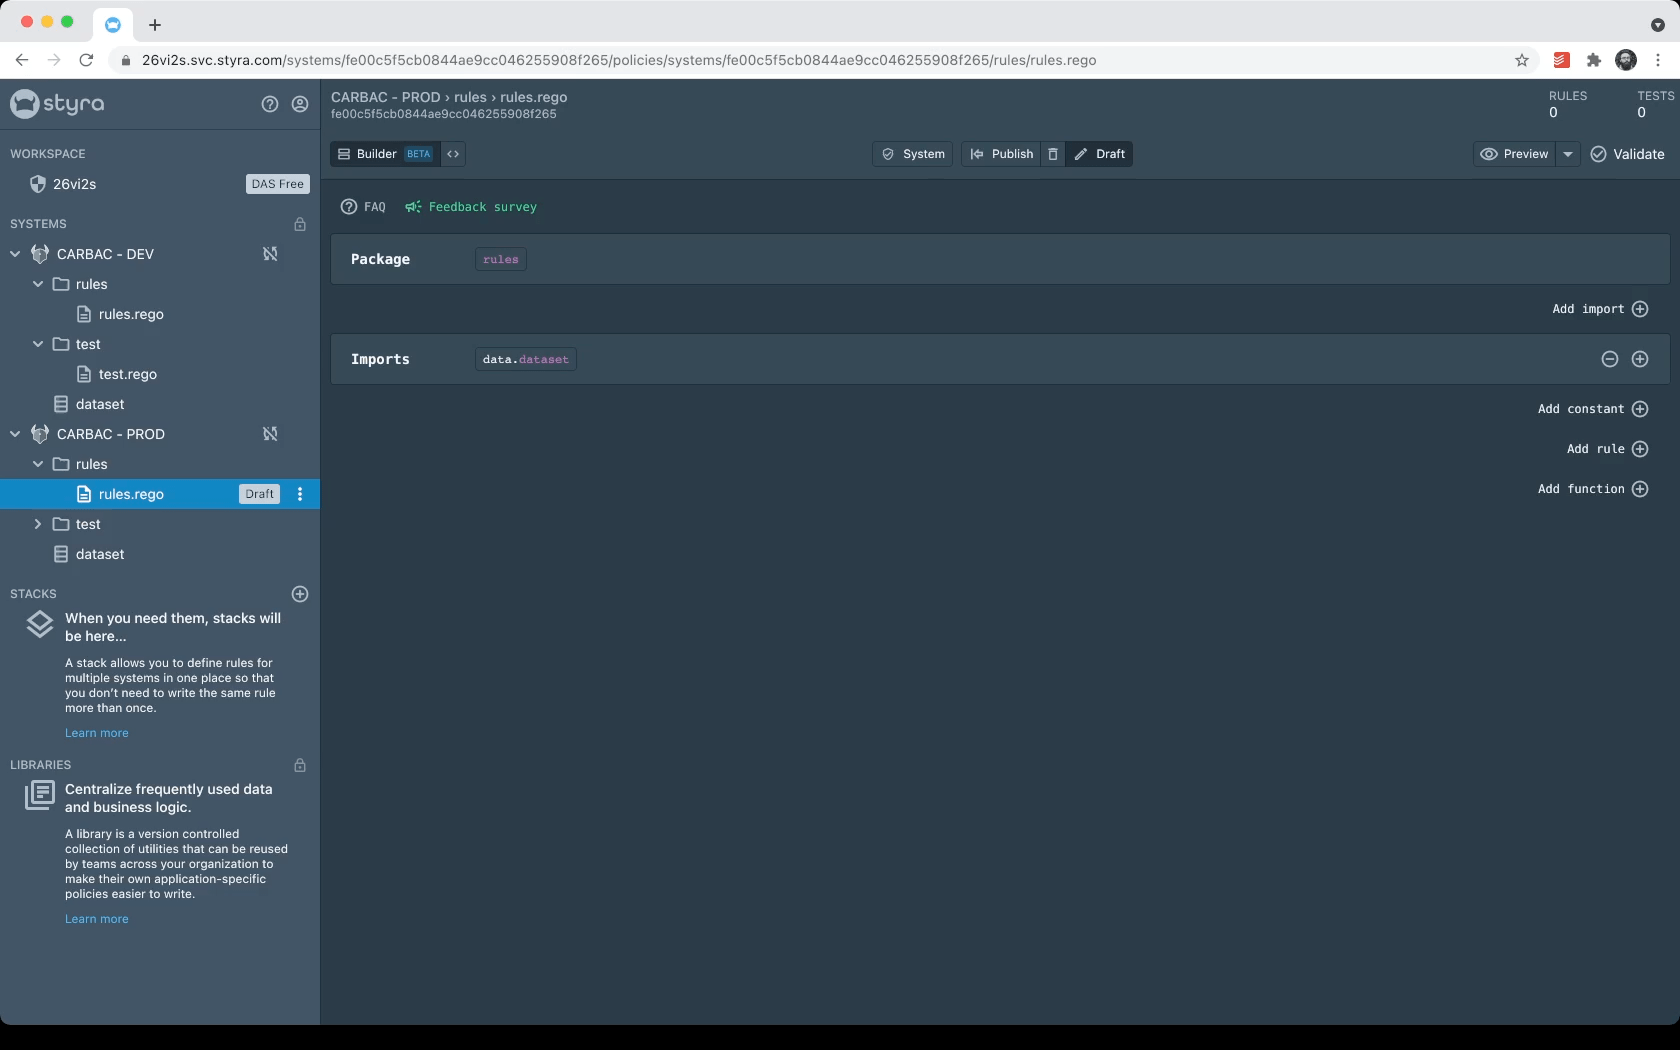Open rules.rego under CARBAC - DEV

(131, 314)
